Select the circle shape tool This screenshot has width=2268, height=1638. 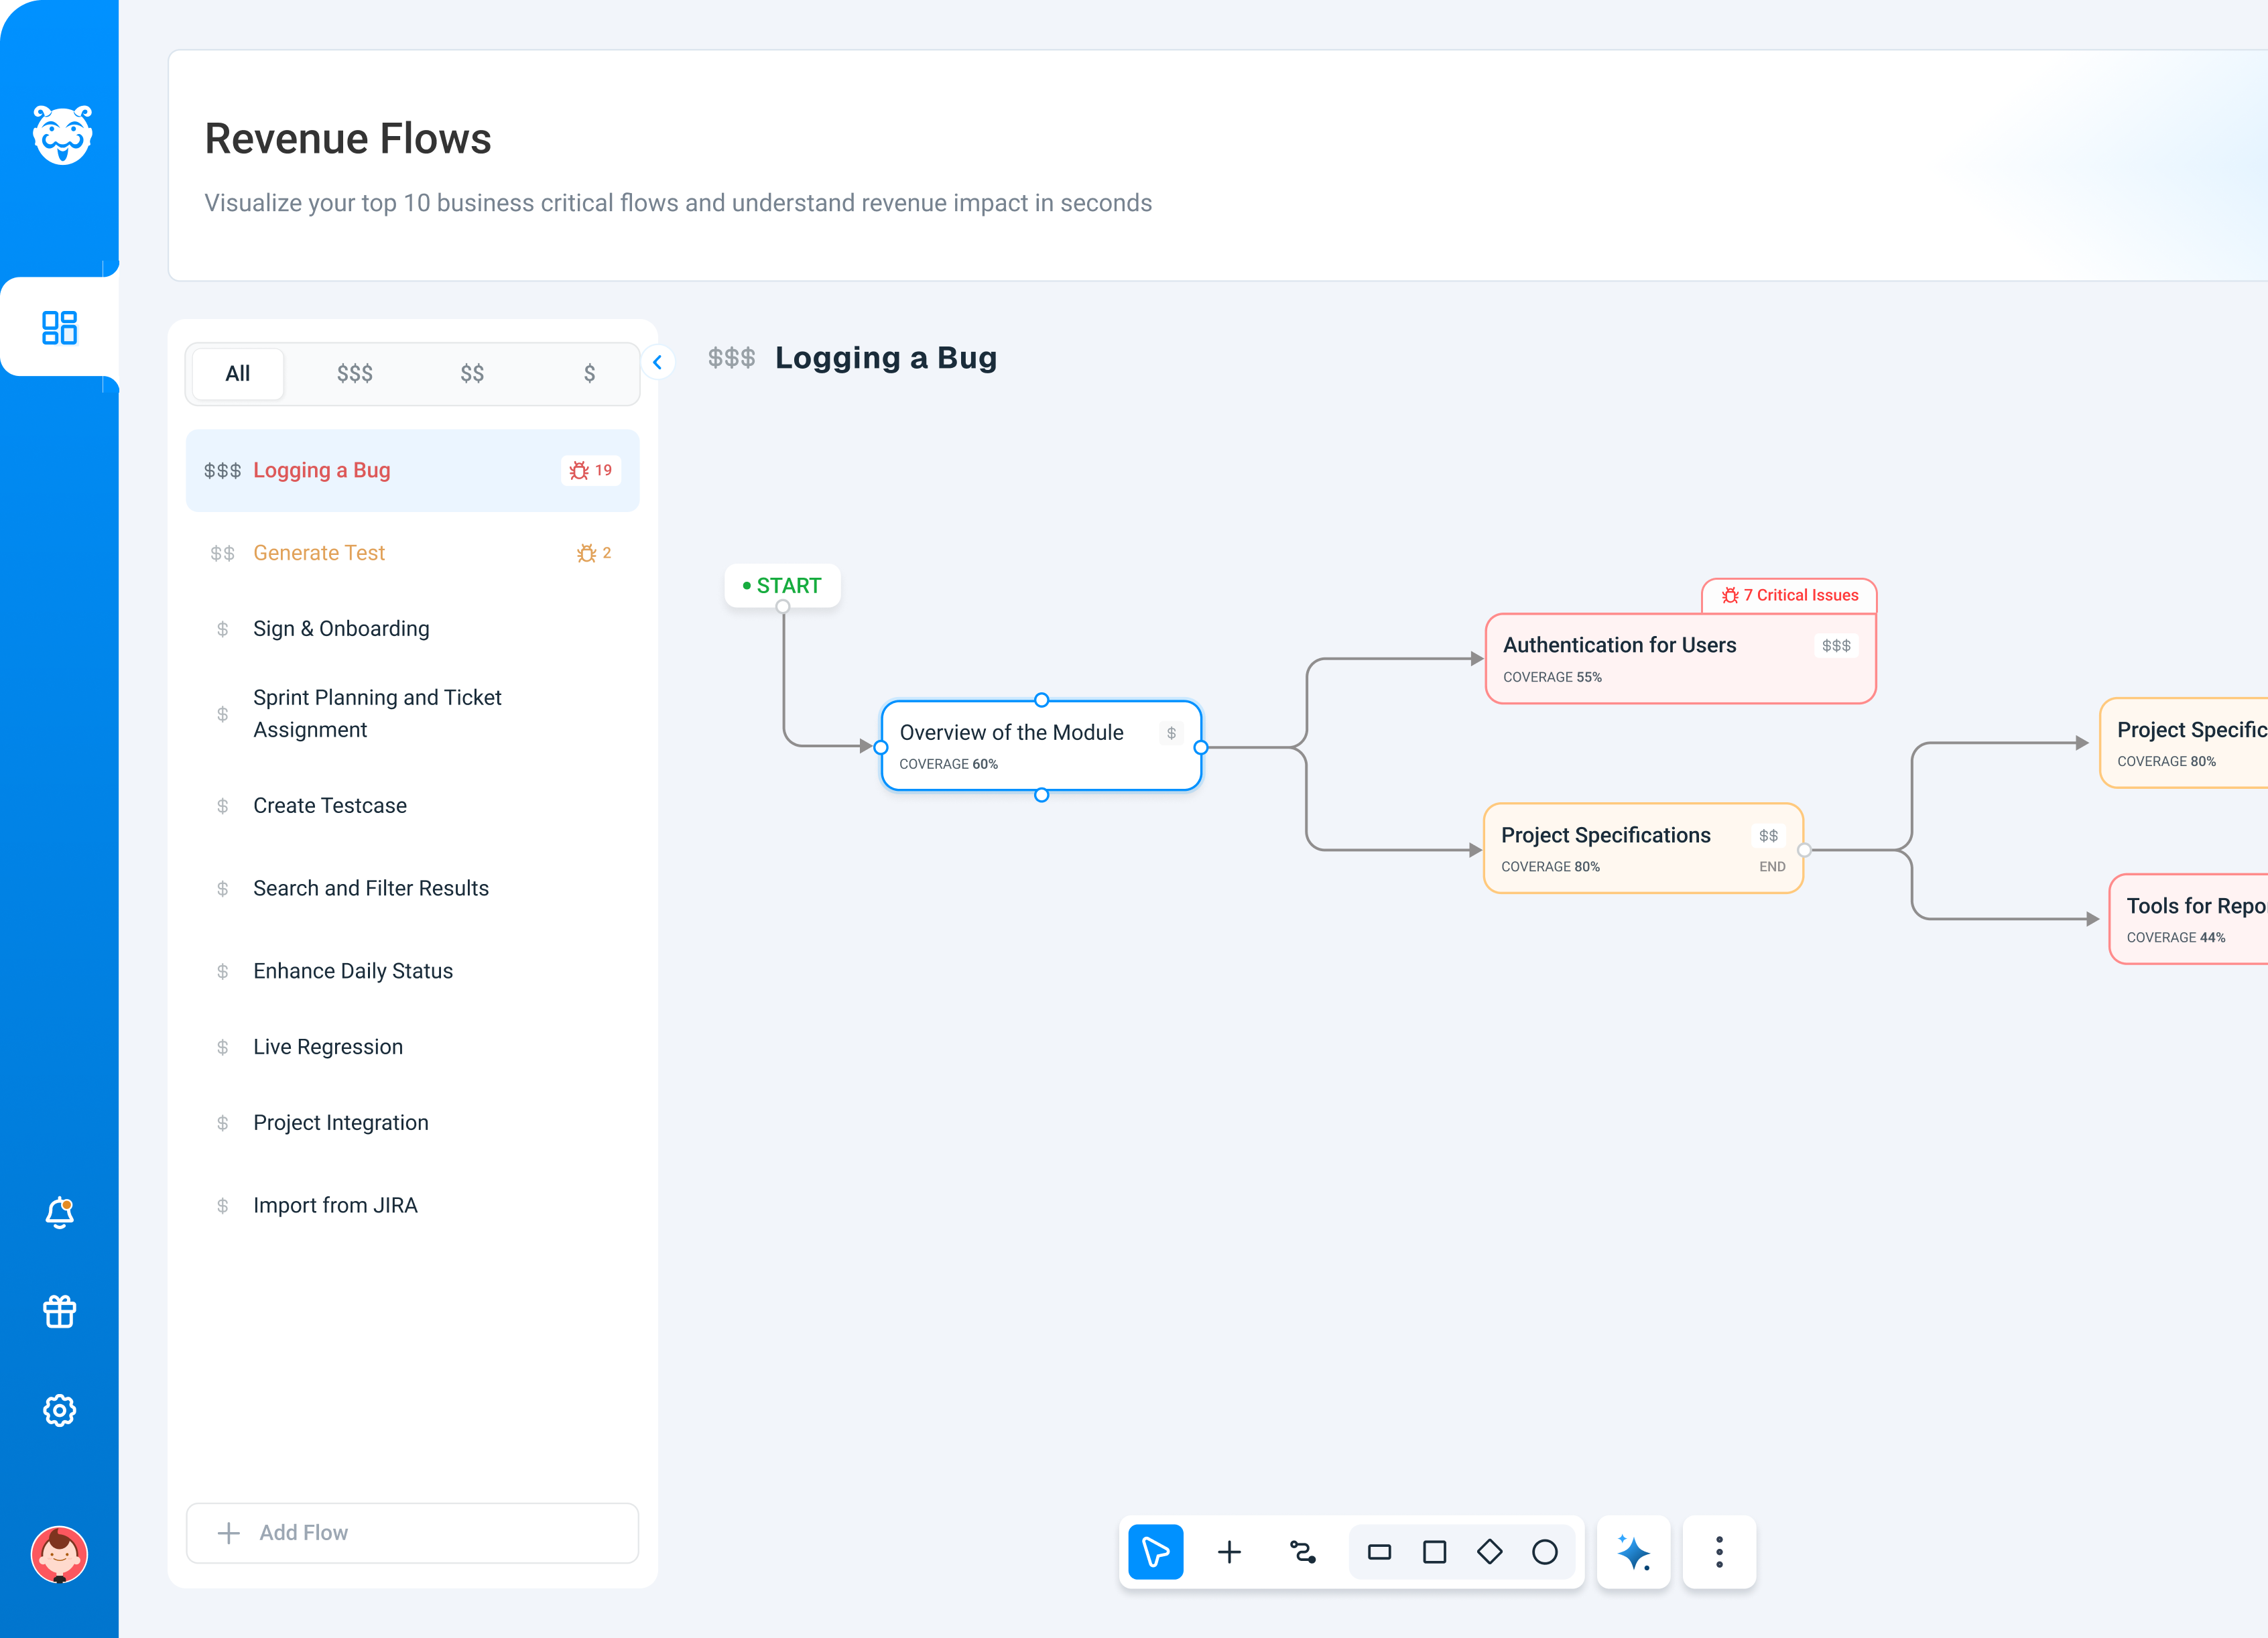tap(1546, 1552)
